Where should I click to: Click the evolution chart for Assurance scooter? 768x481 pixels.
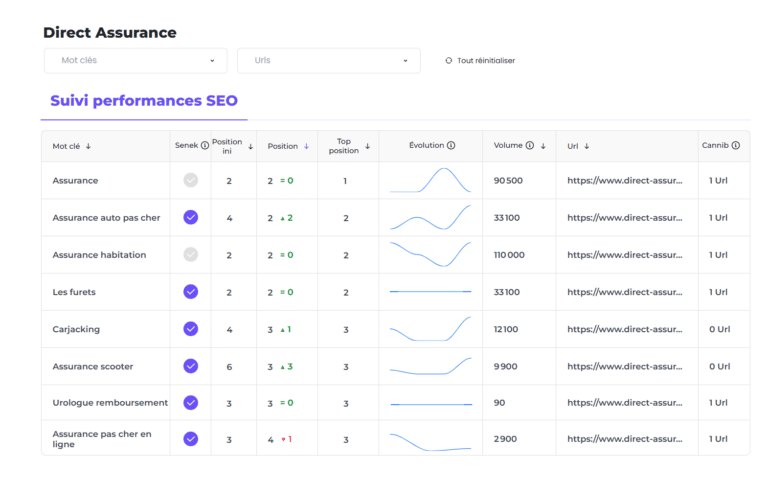click(x=430, y=366)
